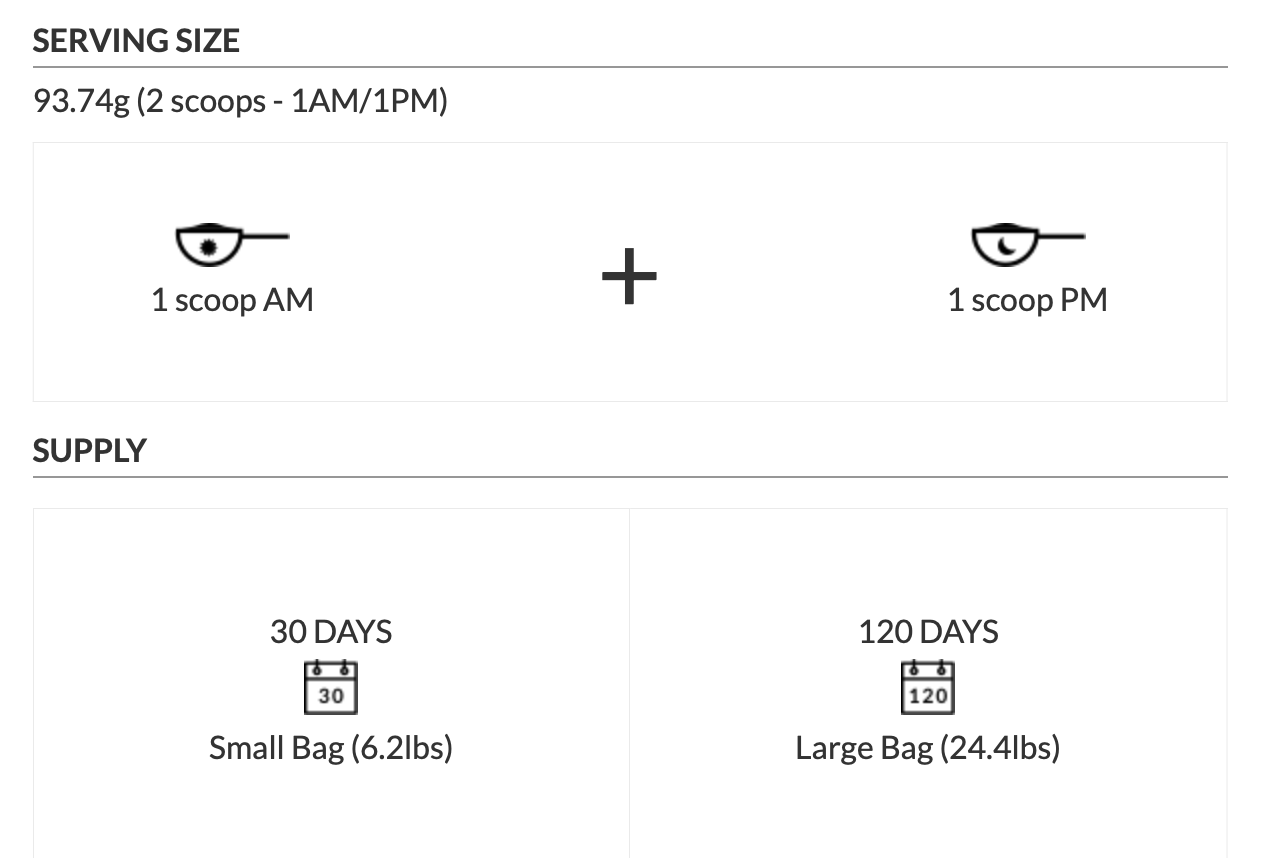Click the 30-day calendar icon
The image size is (1288, 858).
click(x=331, y=687)
